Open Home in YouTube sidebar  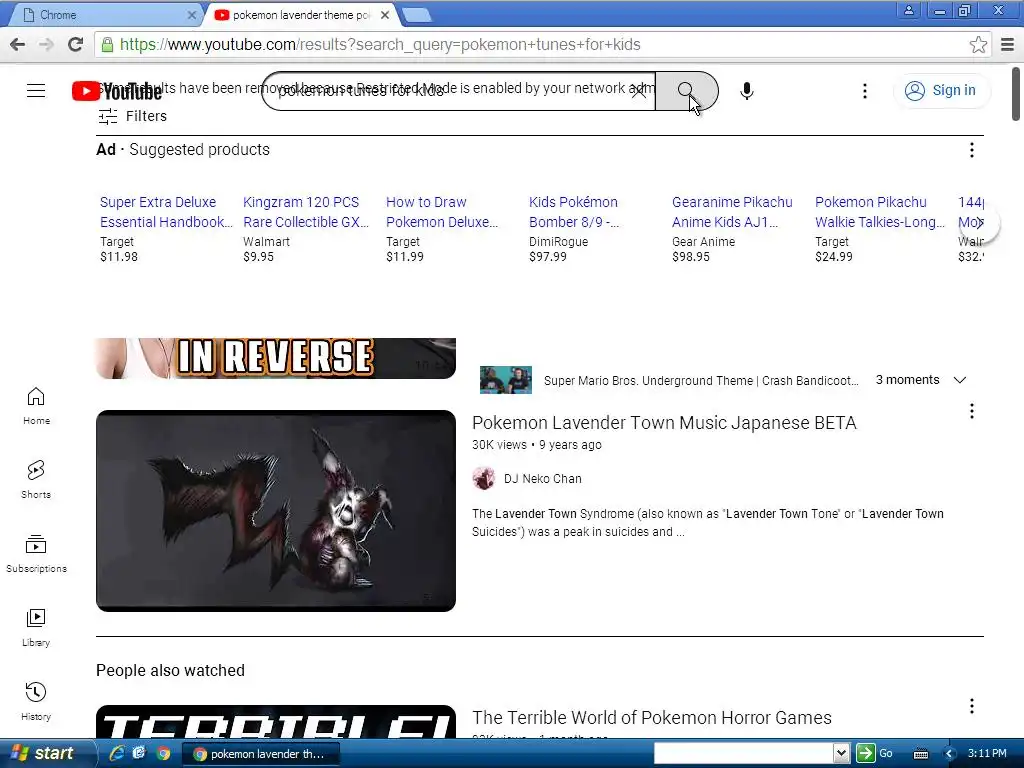point(36,406)
